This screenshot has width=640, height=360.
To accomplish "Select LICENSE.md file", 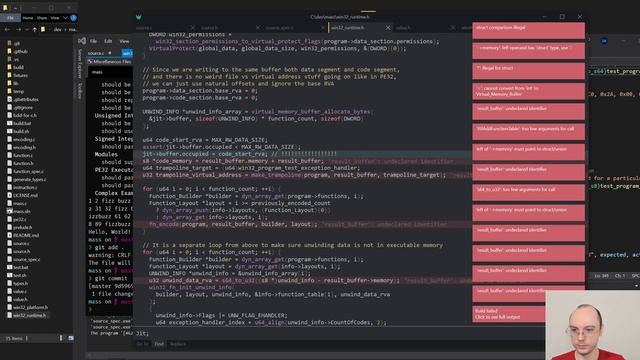I will [x=22, y=196].
